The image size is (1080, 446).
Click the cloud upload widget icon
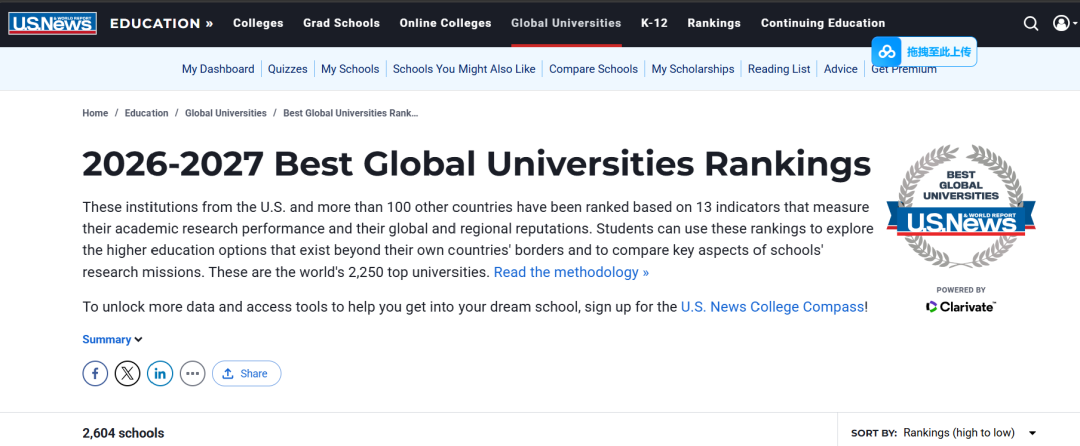[x=887, y=52]
